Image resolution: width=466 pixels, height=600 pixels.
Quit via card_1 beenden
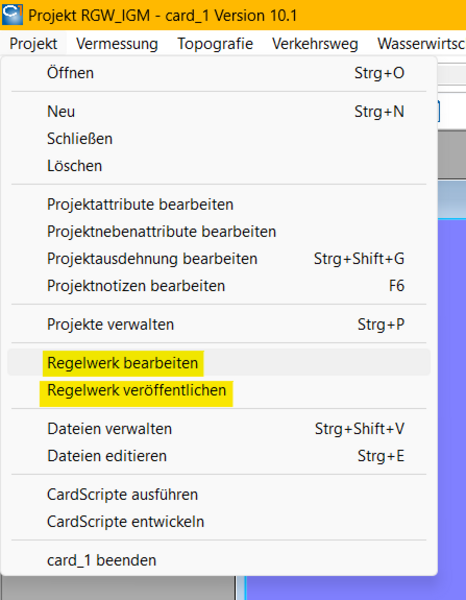[x=219, y=560]
